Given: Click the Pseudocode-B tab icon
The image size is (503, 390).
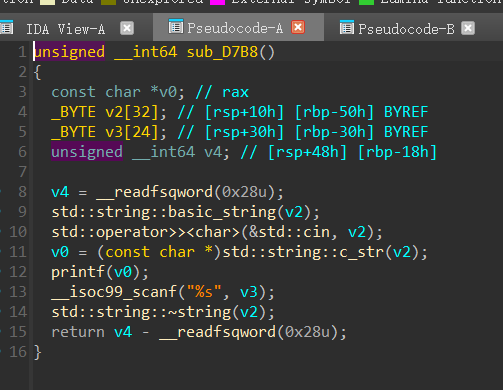Looking at the screenshot, I should point(347,27).
